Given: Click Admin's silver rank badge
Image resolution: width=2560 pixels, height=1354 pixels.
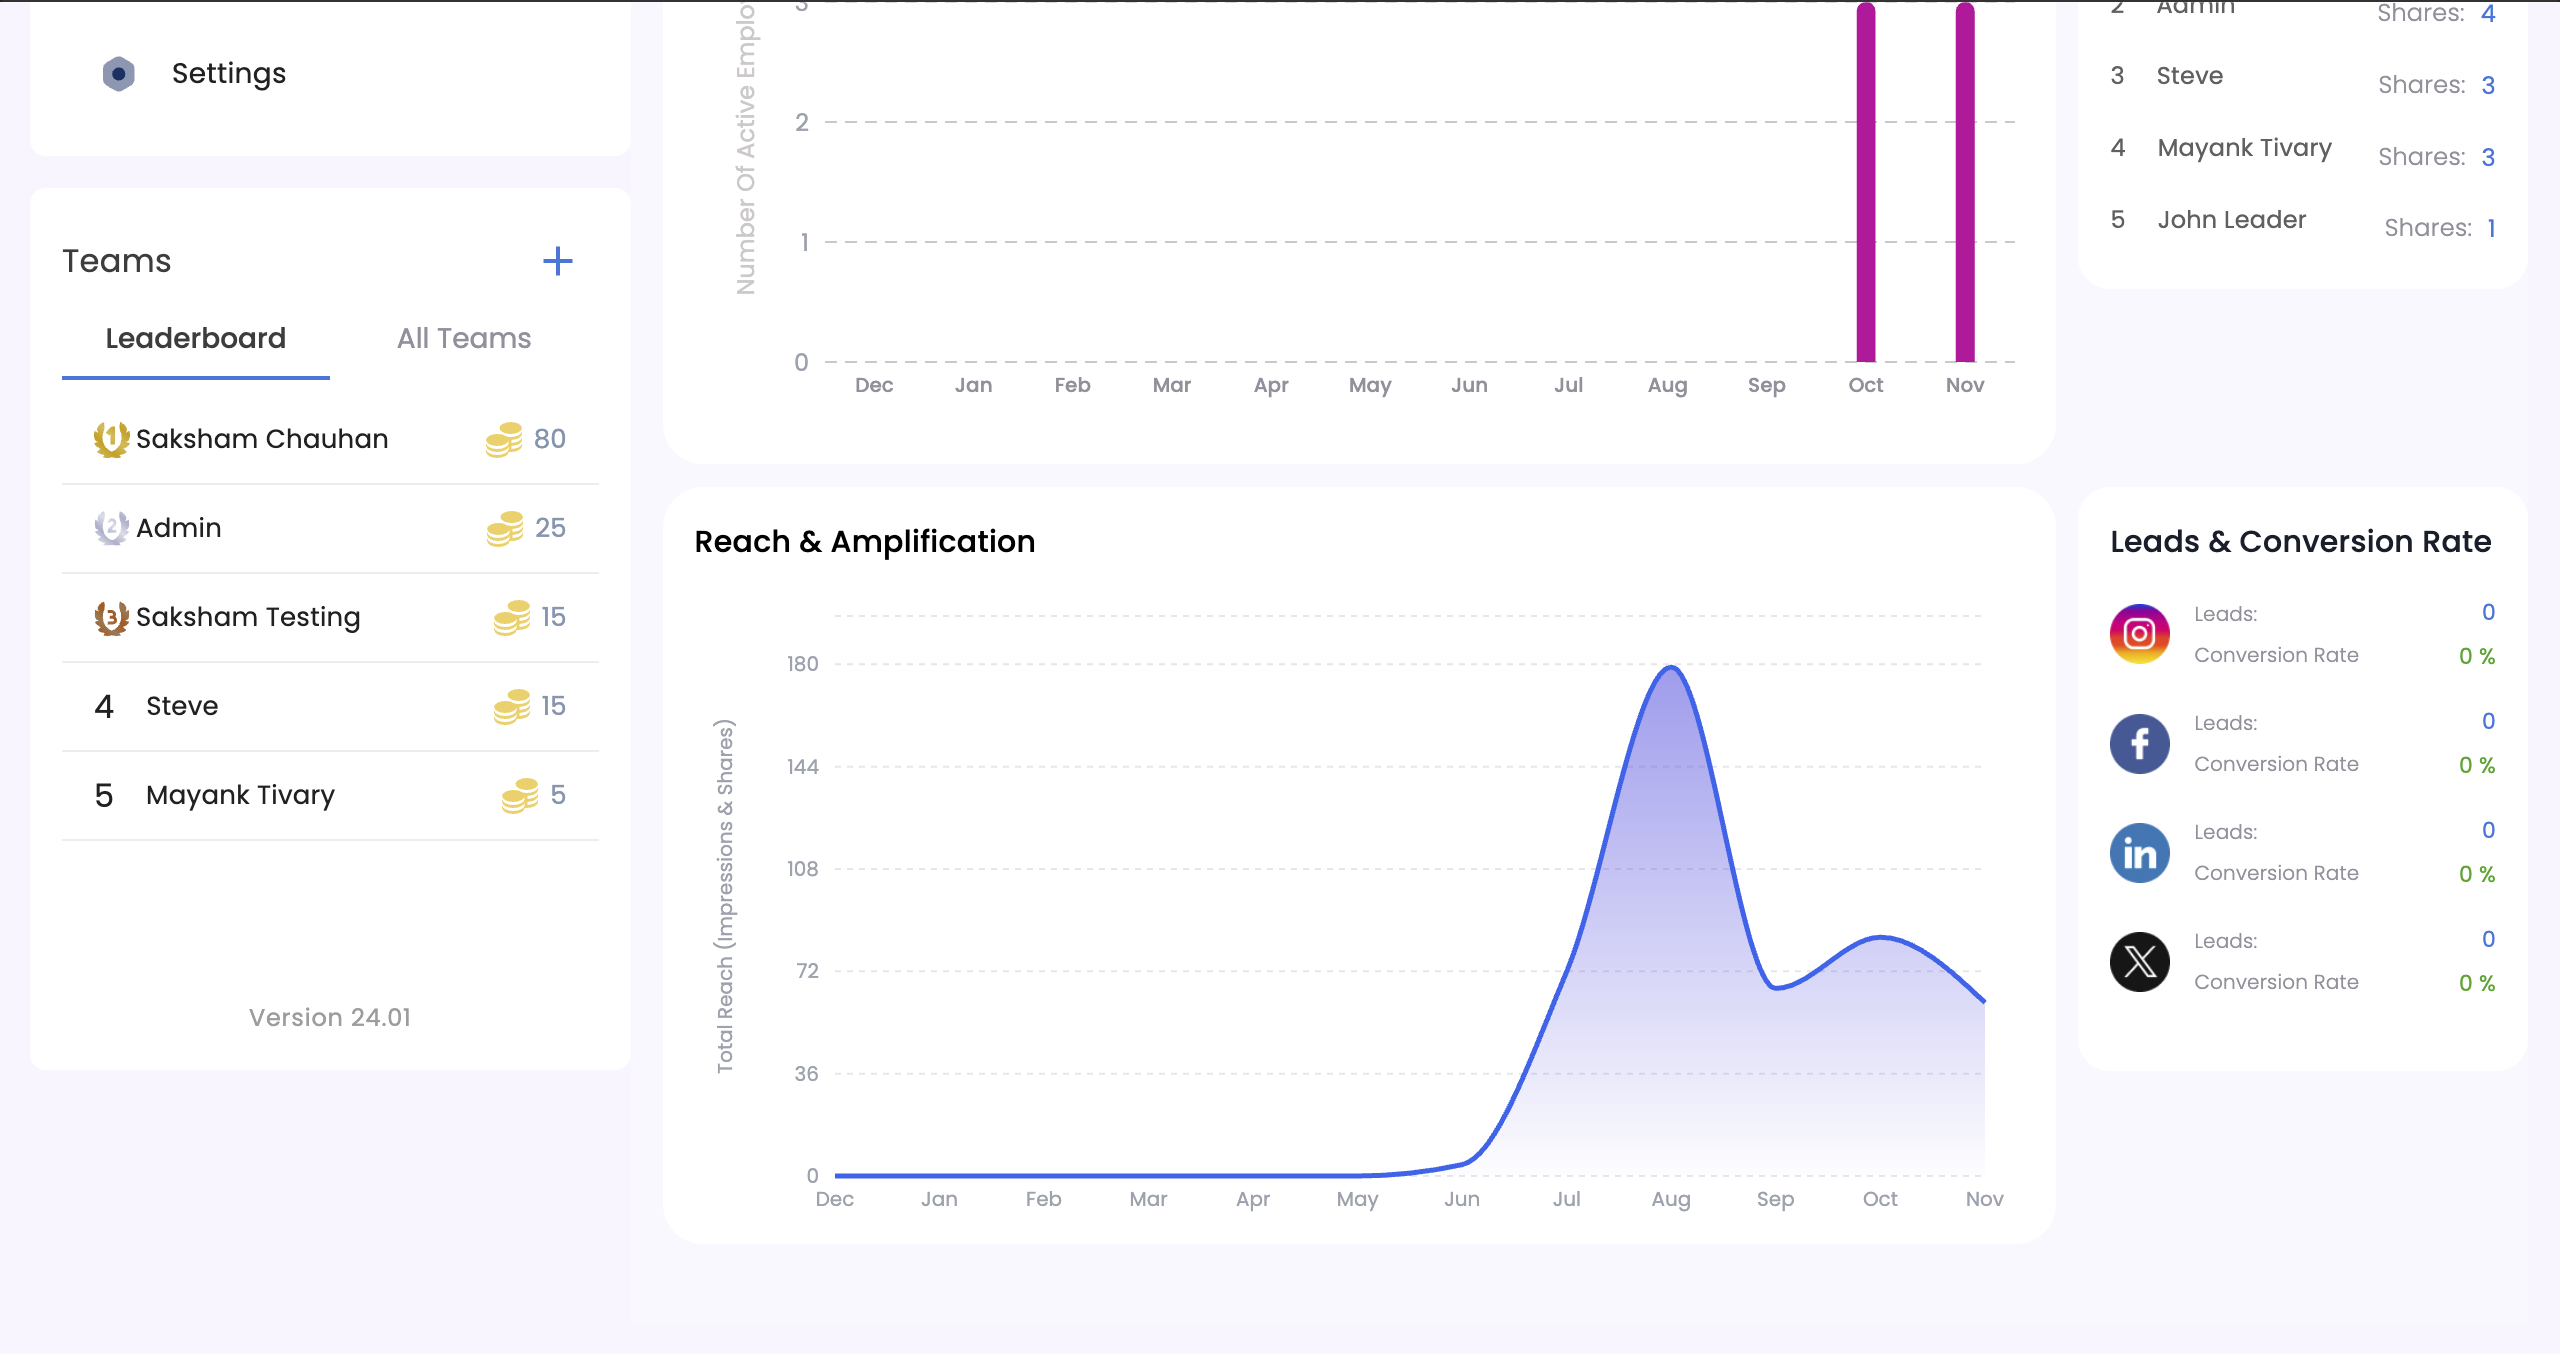Looking at the screenshot, I should (111, 528).
